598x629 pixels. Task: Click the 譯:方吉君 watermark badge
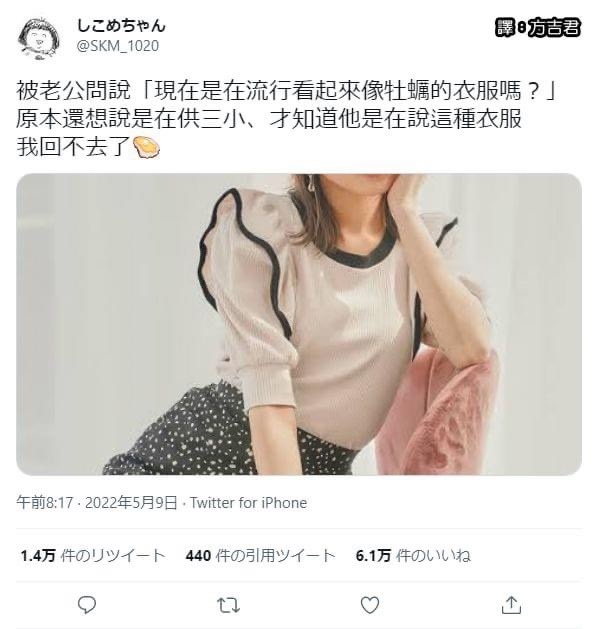pyautogui.click(x=538, y=28)
